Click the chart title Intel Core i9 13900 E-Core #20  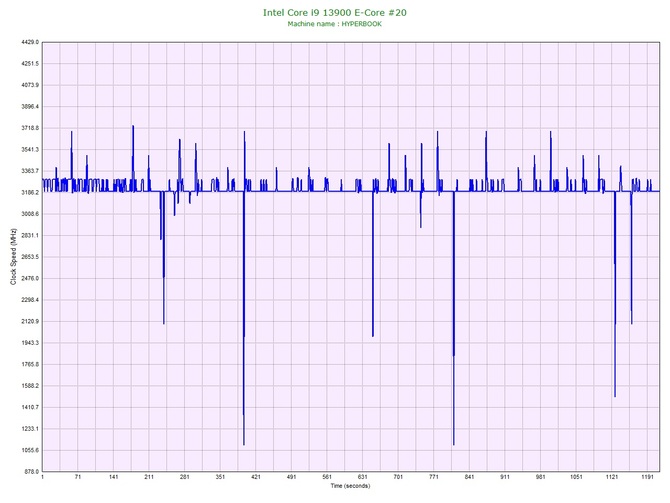335,13
